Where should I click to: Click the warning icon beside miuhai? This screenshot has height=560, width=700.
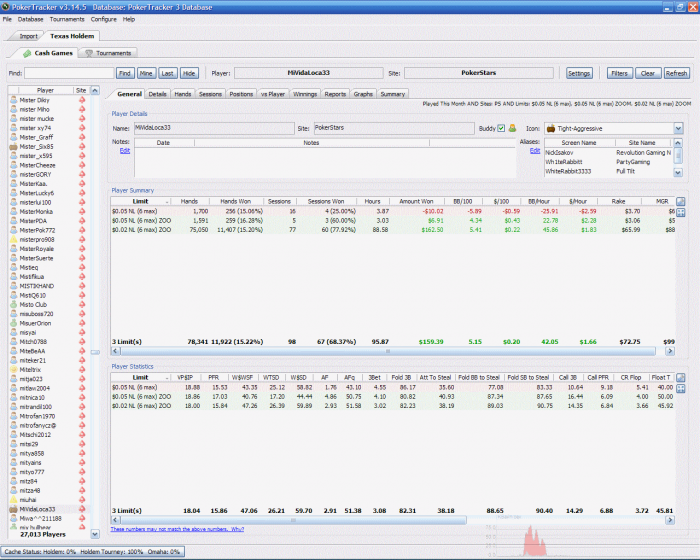[x=14, y=500]
